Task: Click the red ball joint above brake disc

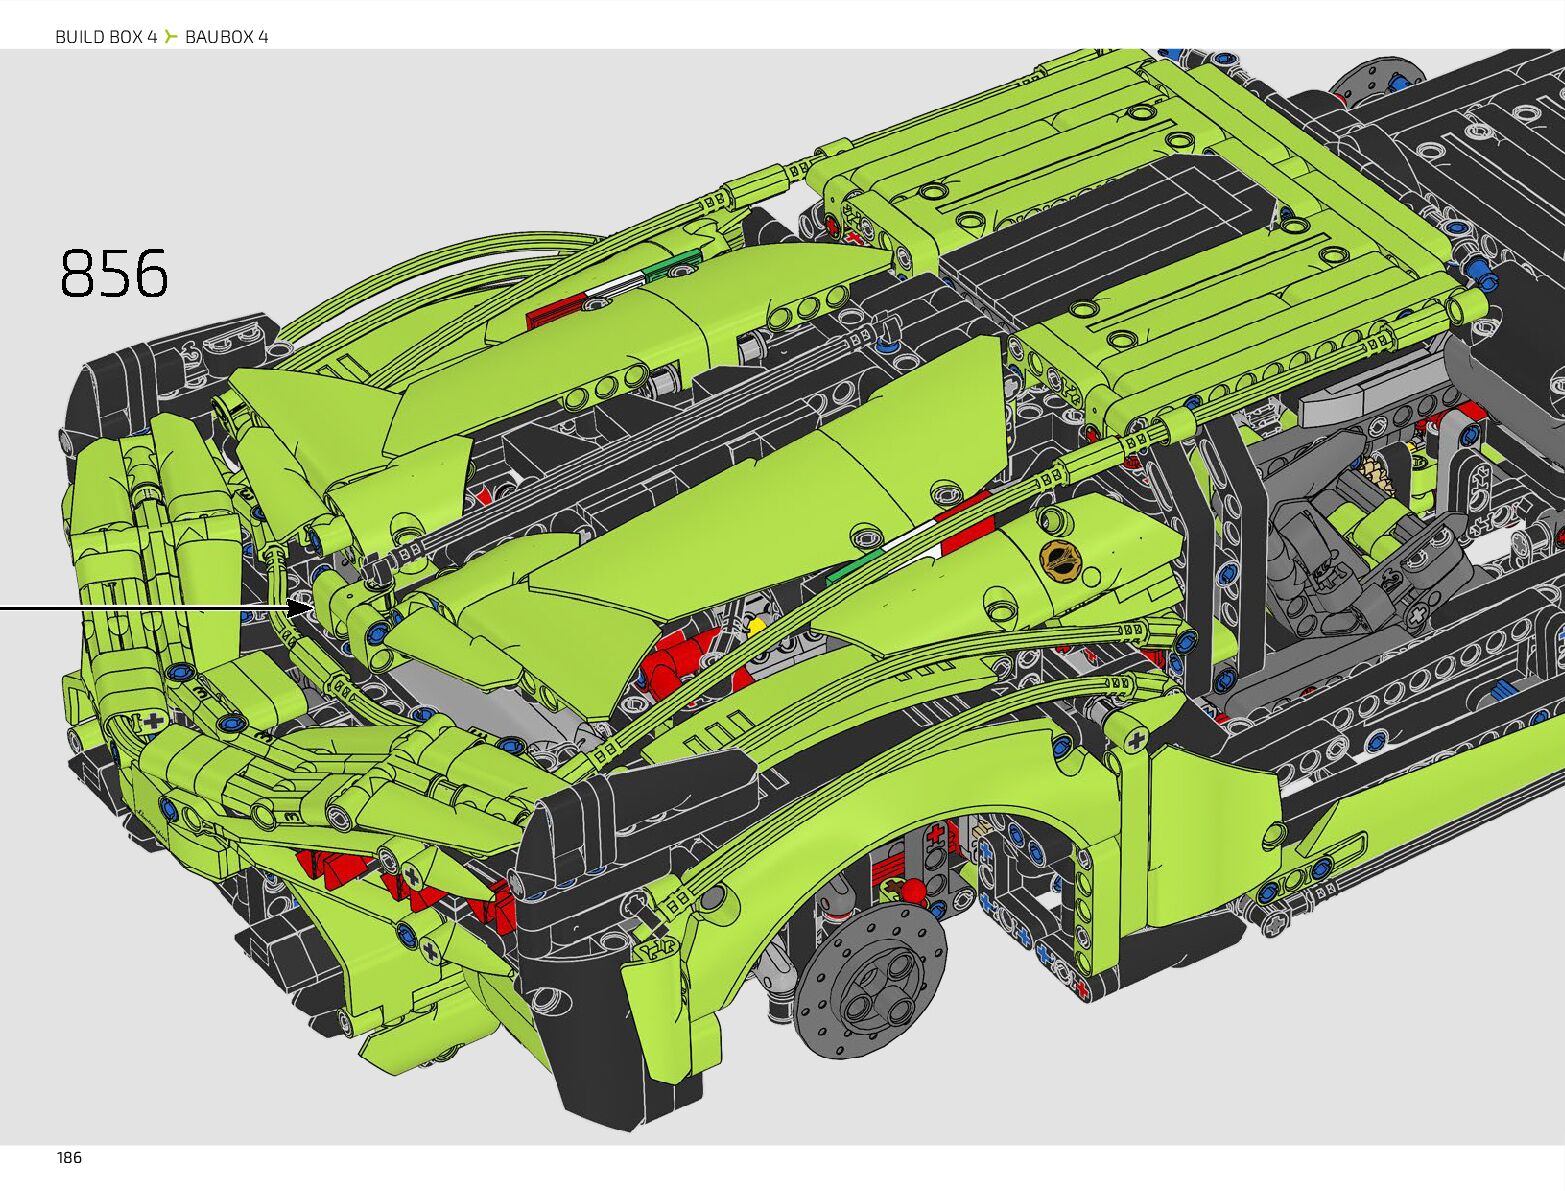Action: (x=912, y=890)
